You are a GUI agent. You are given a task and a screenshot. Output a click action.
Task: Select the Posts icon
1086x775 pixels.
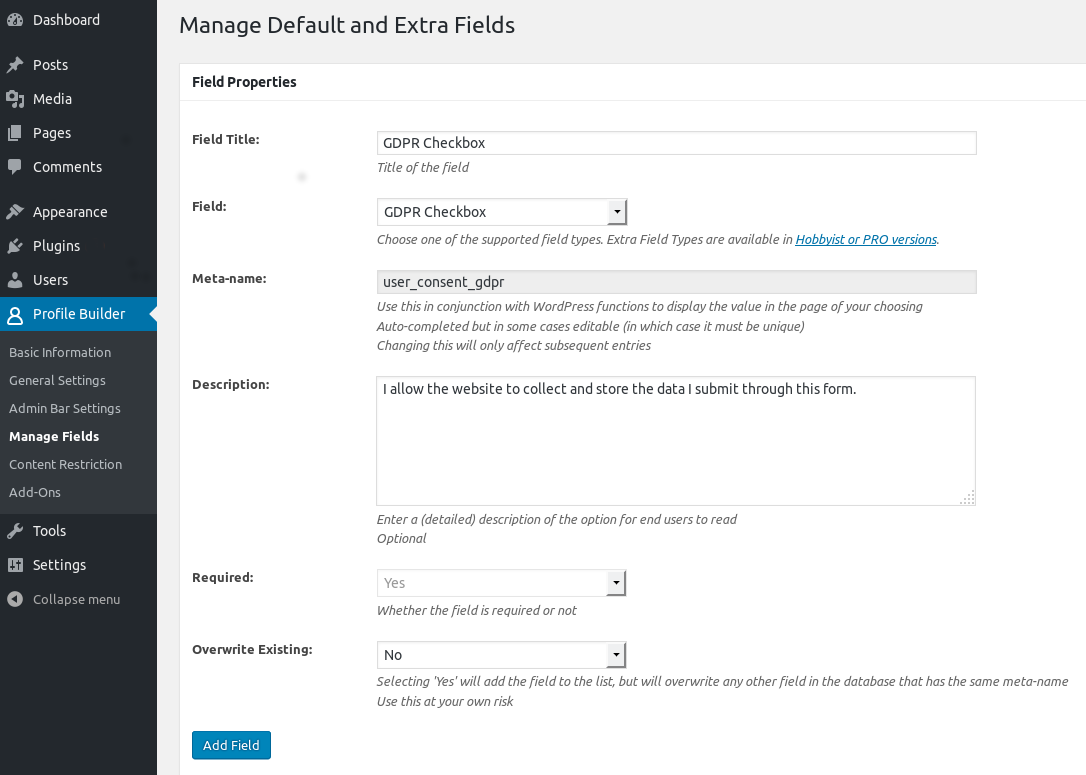click(14, 64)
